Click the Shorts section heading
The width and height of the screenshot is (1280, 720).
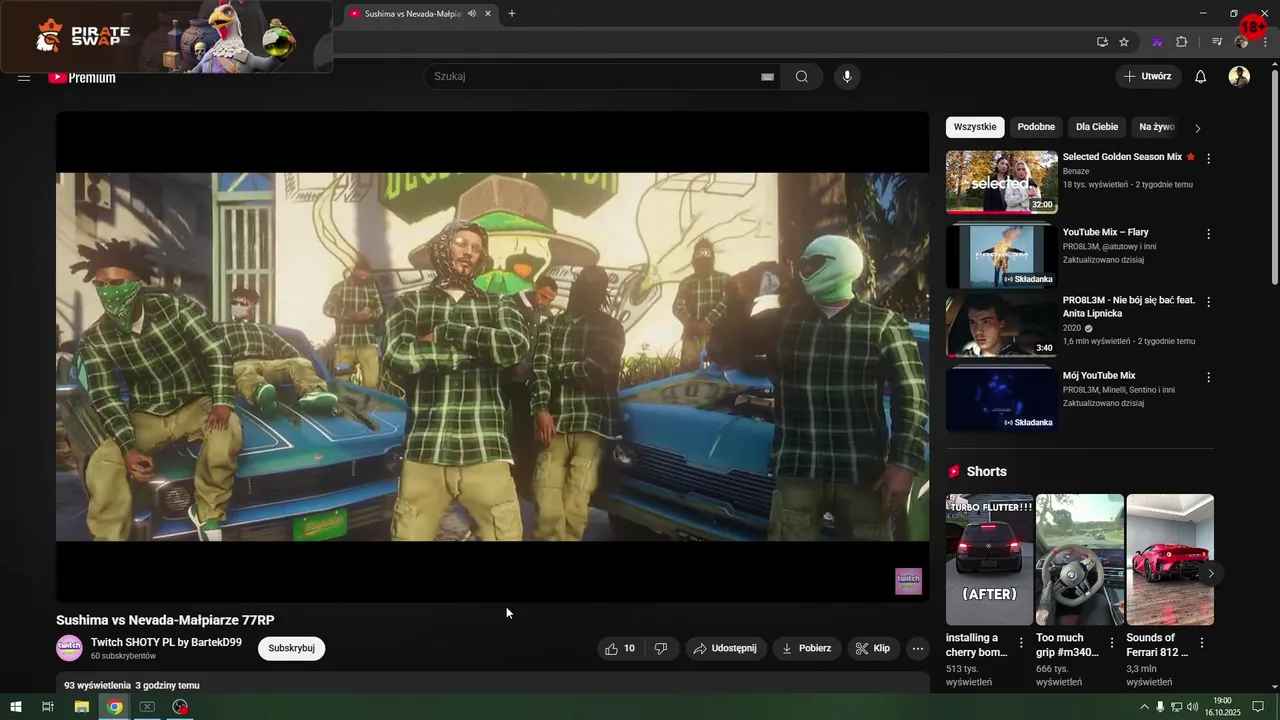[x=986, y=471]
